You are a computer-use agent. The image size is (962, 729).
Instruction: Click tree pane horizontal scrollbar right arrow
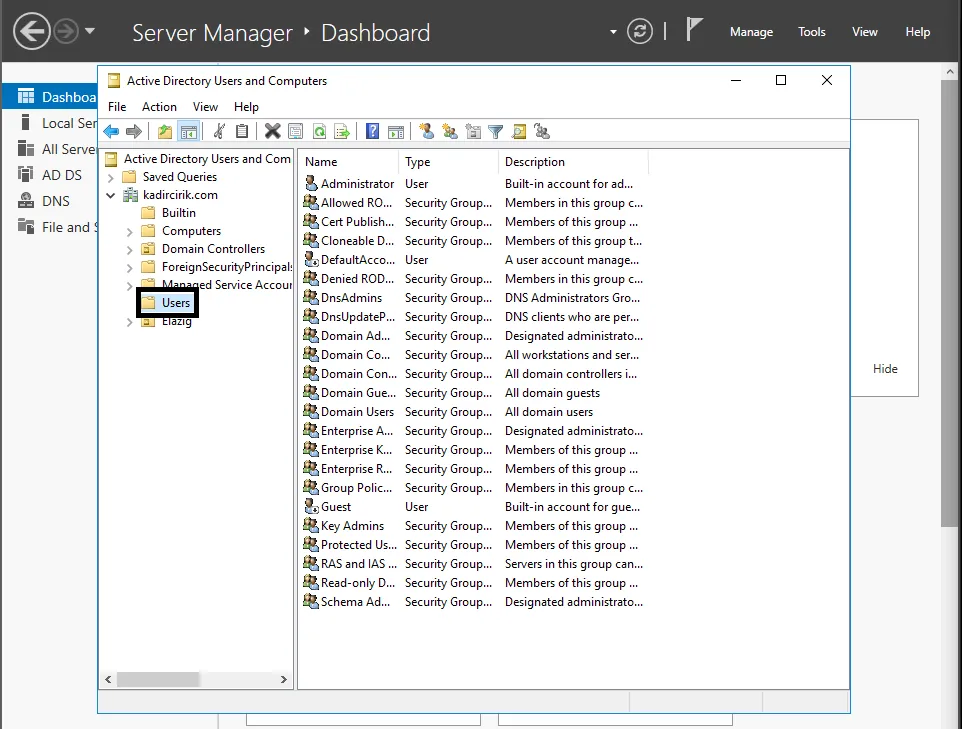(283, 679)
